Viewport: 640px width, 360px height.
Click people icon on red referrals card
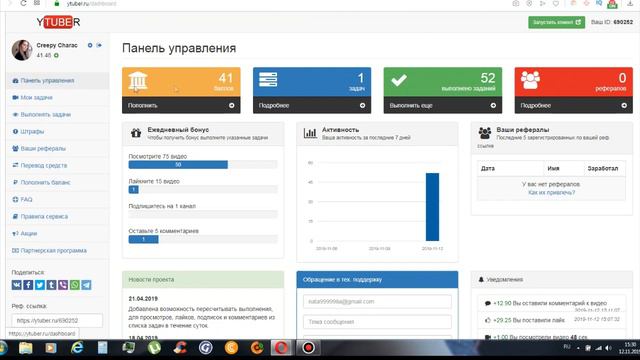point(530,80)
